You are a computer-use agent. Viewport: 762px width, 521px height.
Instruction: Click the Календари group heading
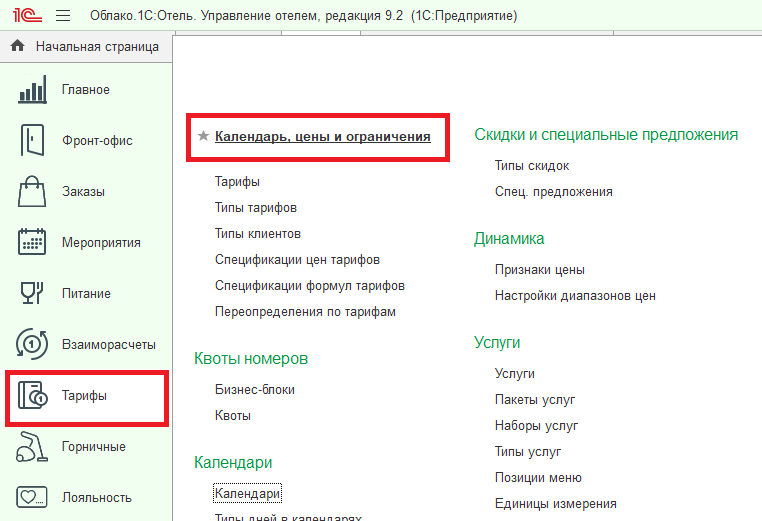coord(233,463)
